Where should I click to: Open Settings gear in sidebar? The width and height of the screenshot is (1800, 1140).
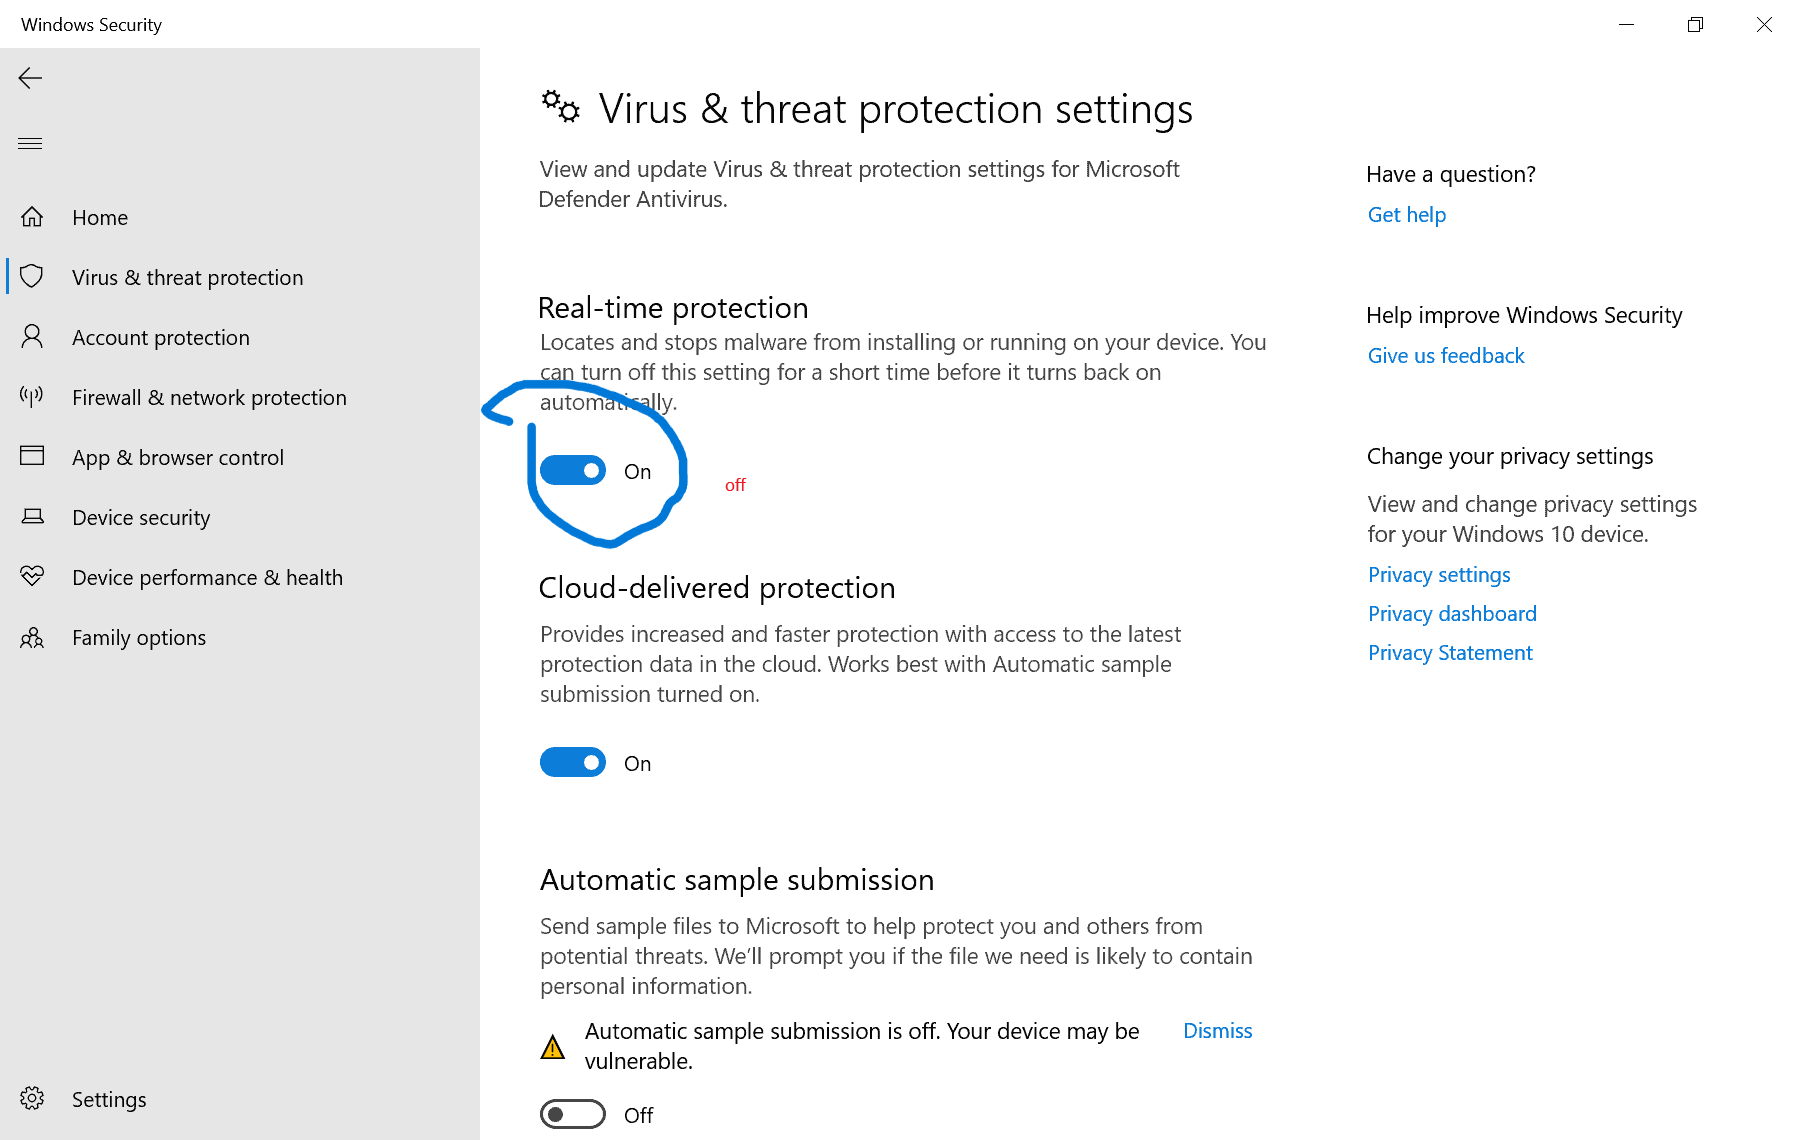pos(32,1099)
